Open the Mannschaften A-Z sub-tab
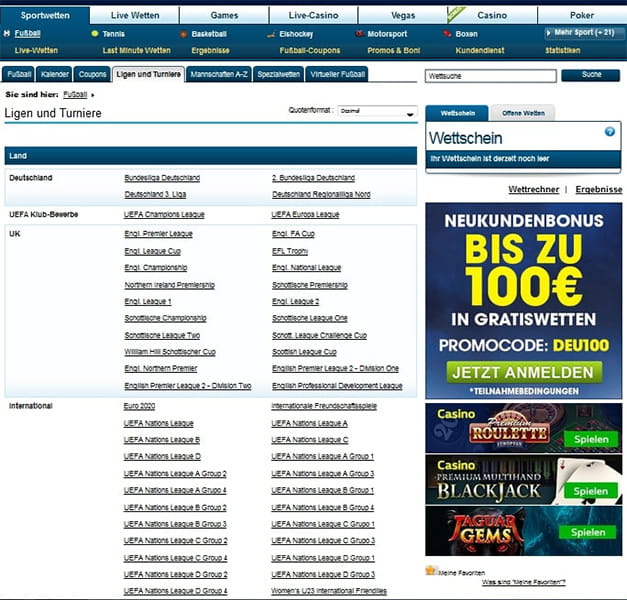 point(219,74)
